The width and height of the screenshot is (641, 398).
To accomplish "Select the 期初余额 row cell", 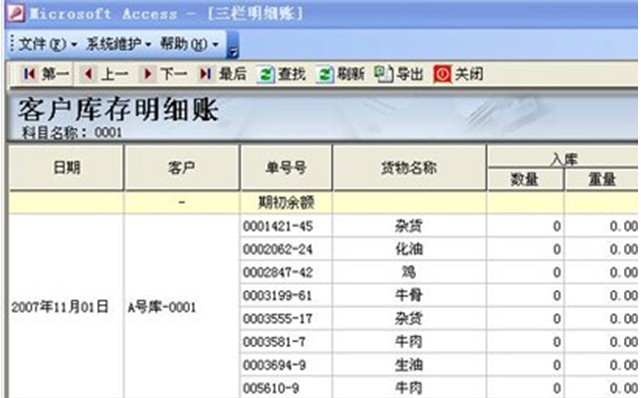I will (286, 202).
